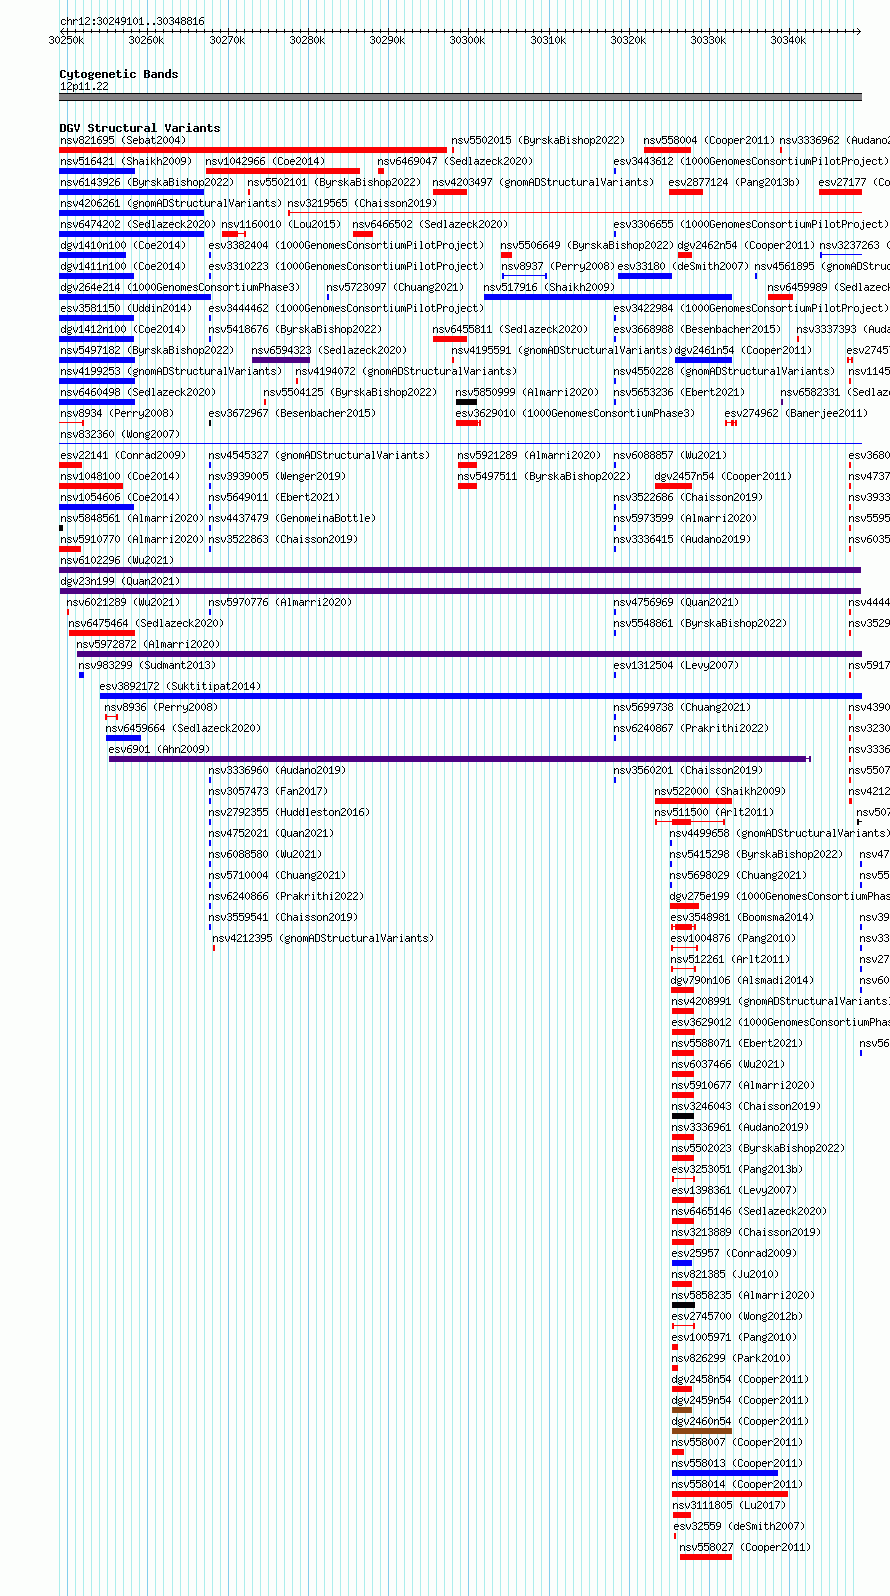Screen dimensions: 890x1596
Task: Click the nsv6469047 (Sedlazeck2020) label
Action: pyautogui.click(x=455, y=161)
